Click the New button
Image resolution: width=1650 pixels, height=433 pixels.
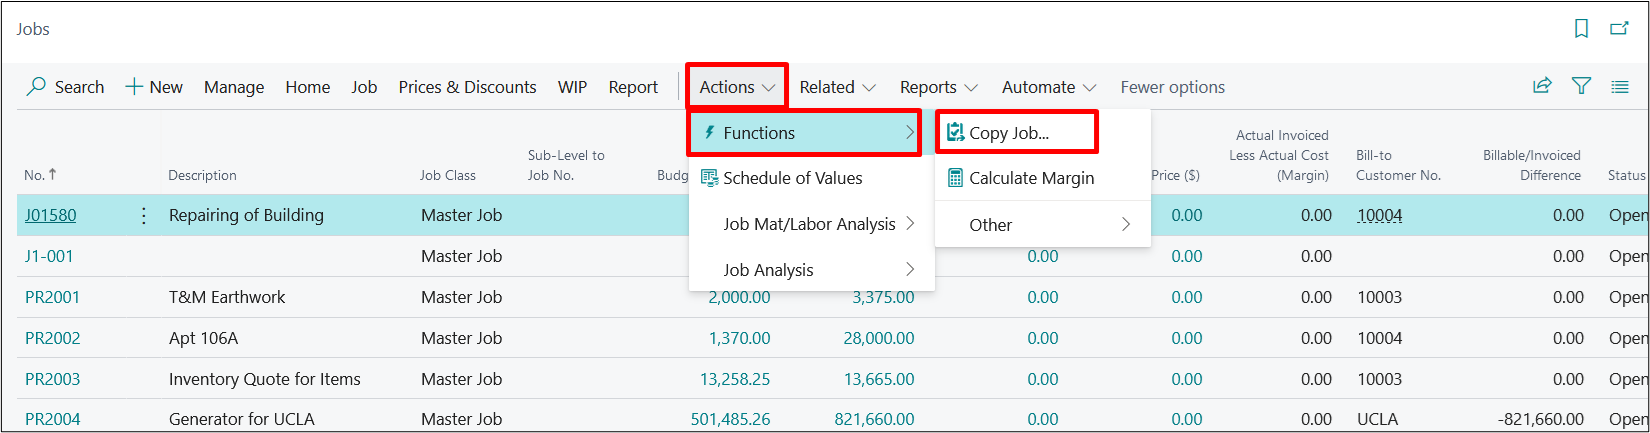[x=154, y=87]
